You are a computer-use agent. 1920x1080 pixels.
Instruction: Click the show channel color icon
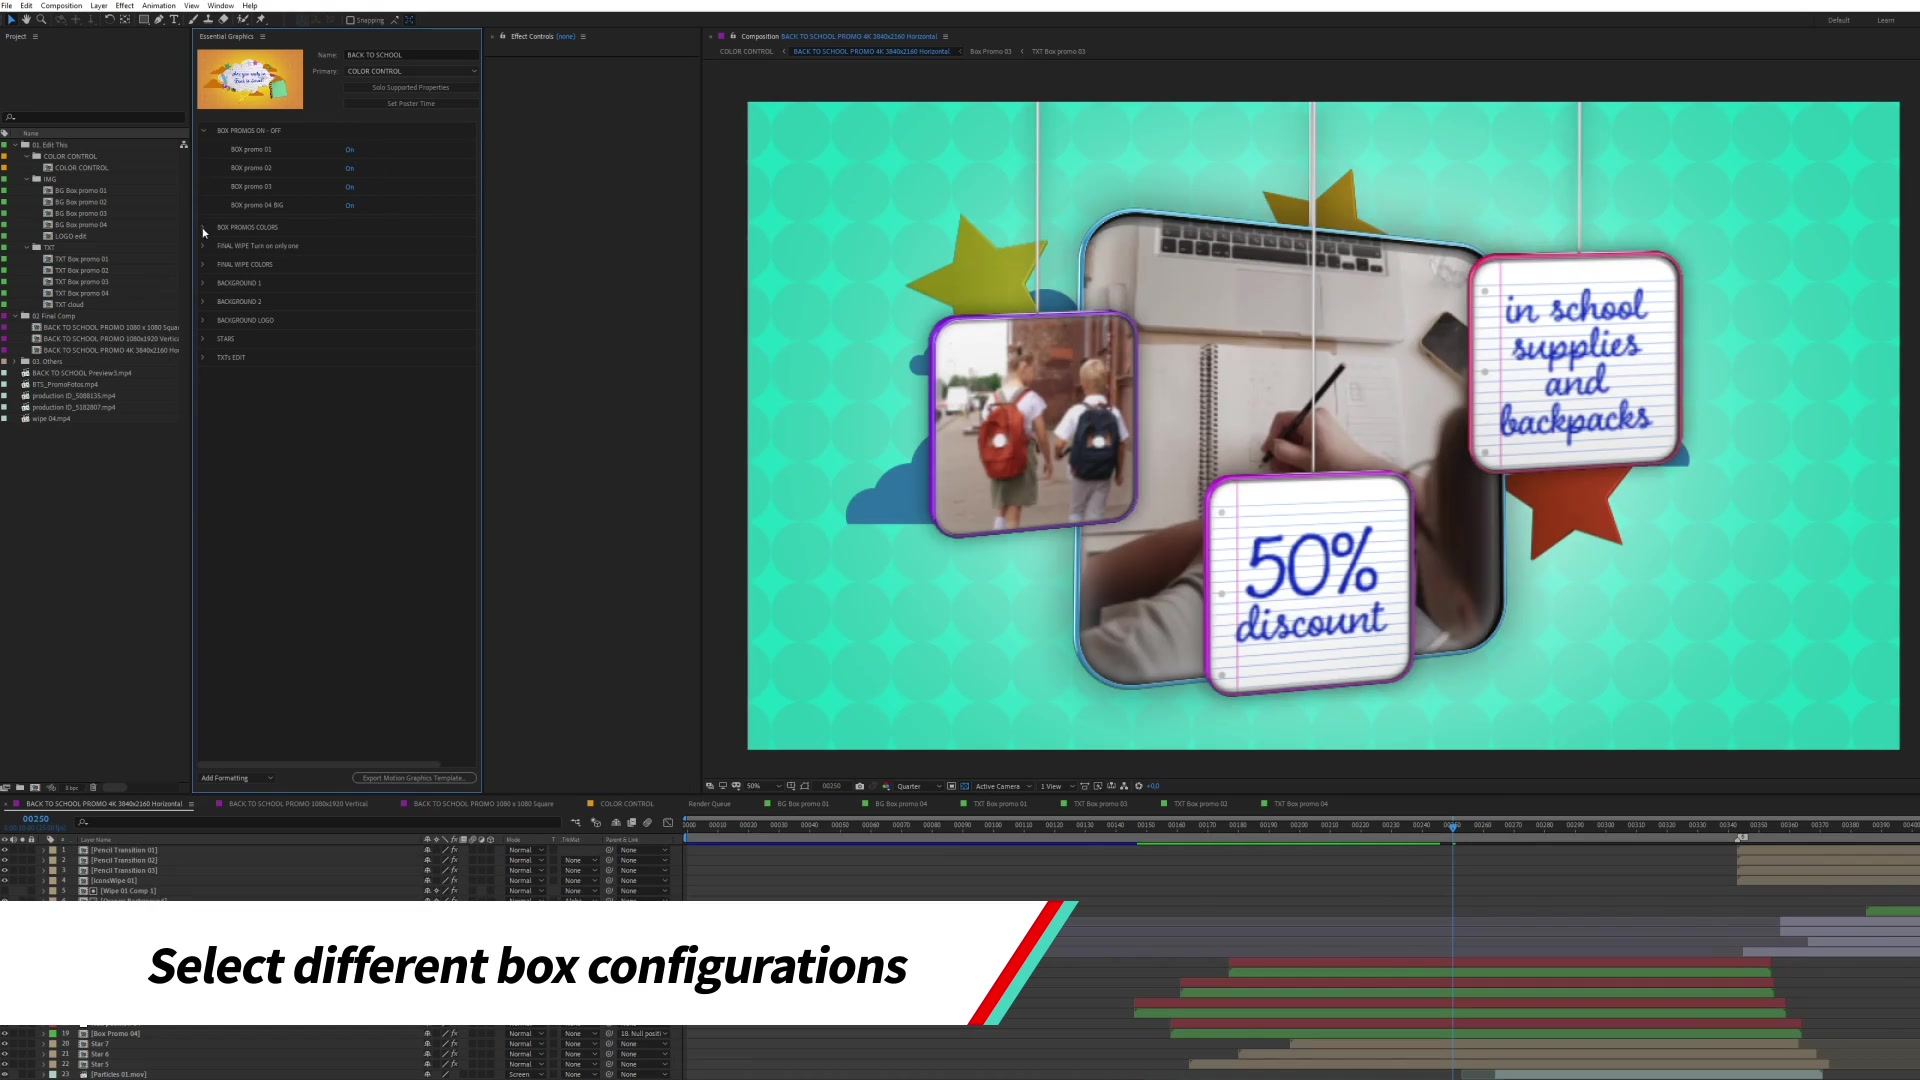click(886, 786)
